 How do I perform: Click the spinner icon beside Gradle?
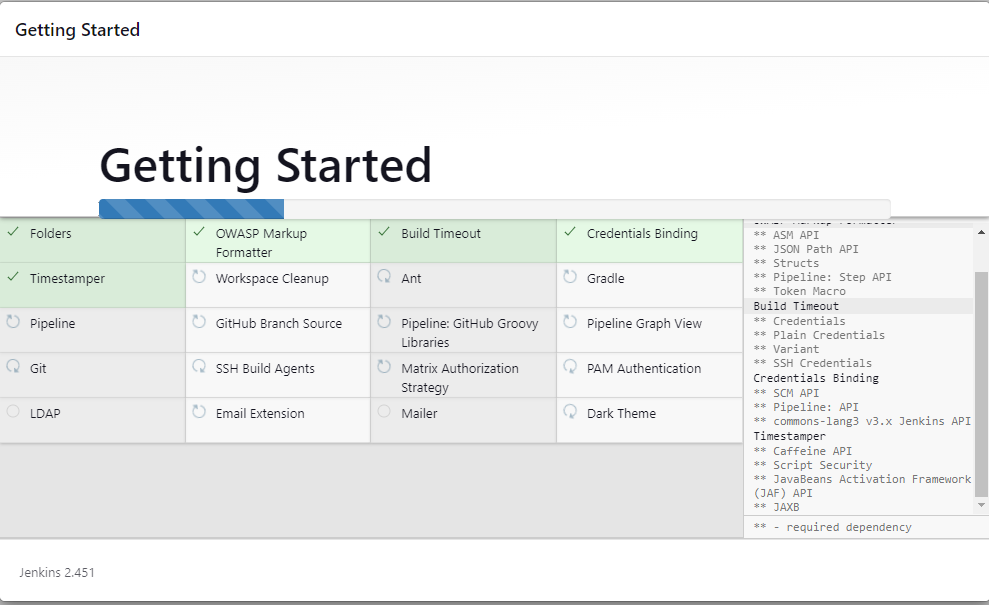570,277
